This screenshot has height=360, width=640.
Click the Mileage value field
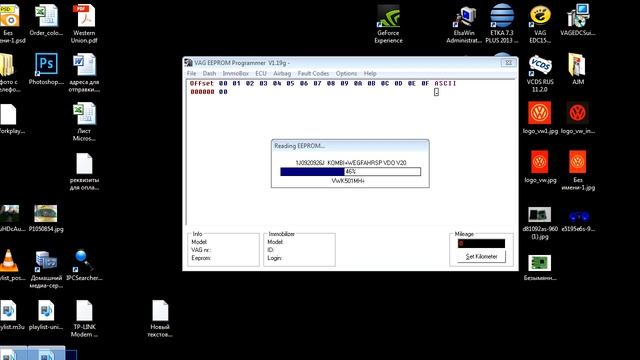coord(481,244)
